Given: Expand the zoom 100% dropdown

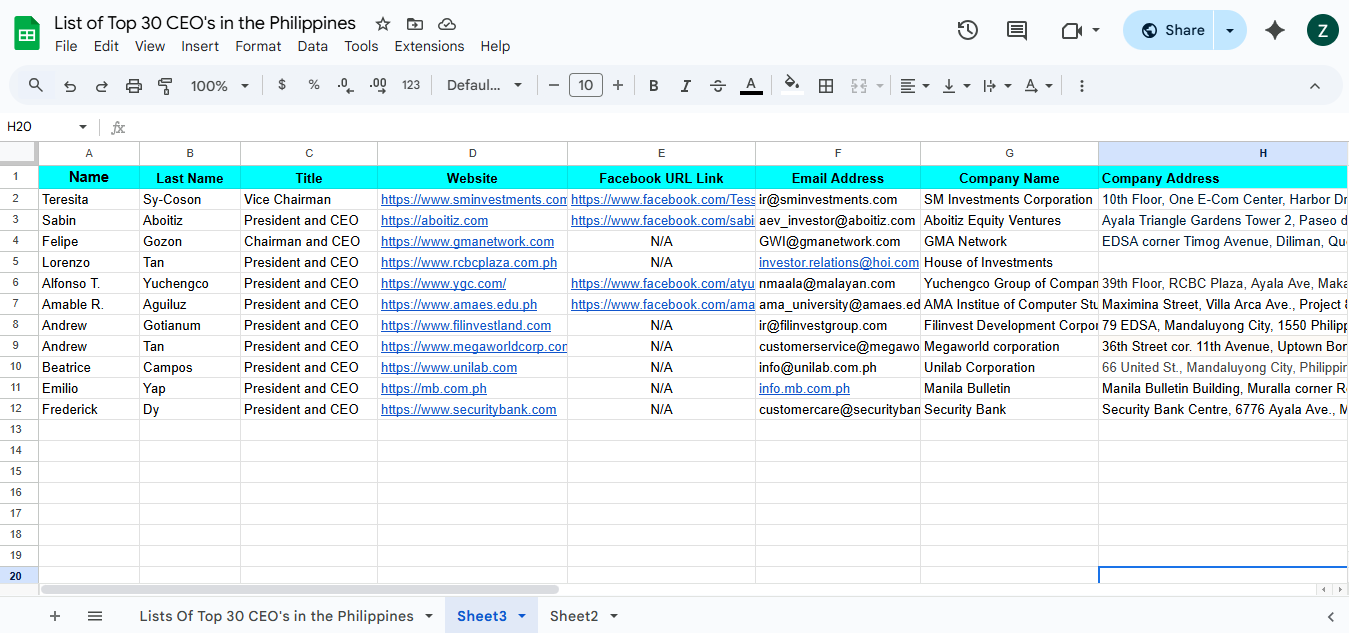Looking at the screenshot, I should pyautogui.click(x=219, y=86).
